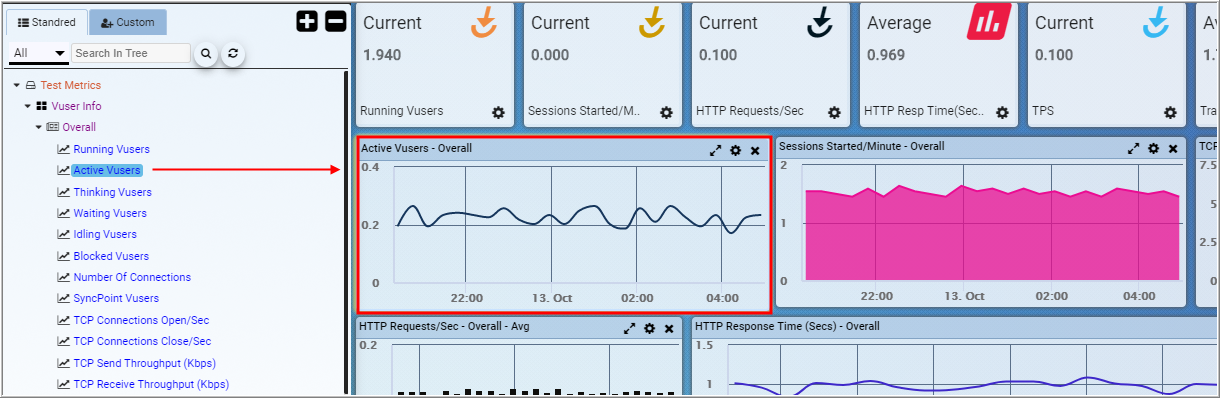Viewport: 1220px width, 398px height.
Task: Open the All filter dropdown
Action: (39, 53)
